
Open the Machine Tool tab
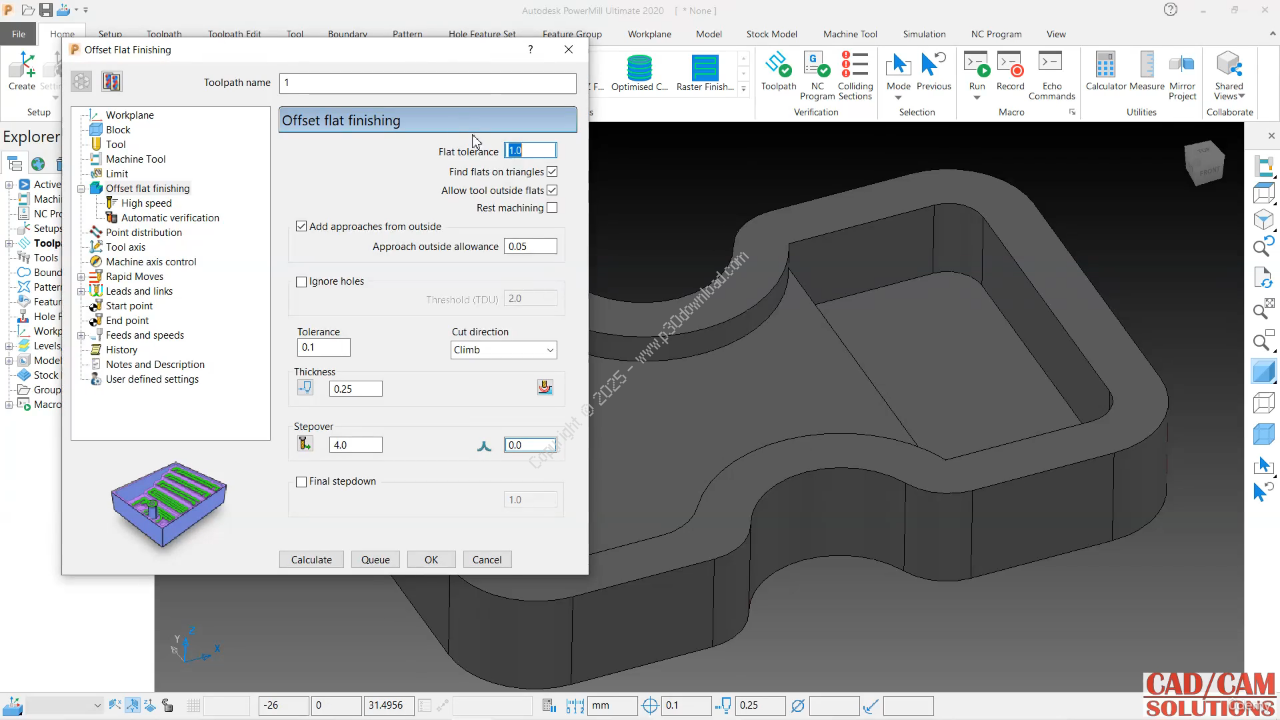click(x=849, y=34)
